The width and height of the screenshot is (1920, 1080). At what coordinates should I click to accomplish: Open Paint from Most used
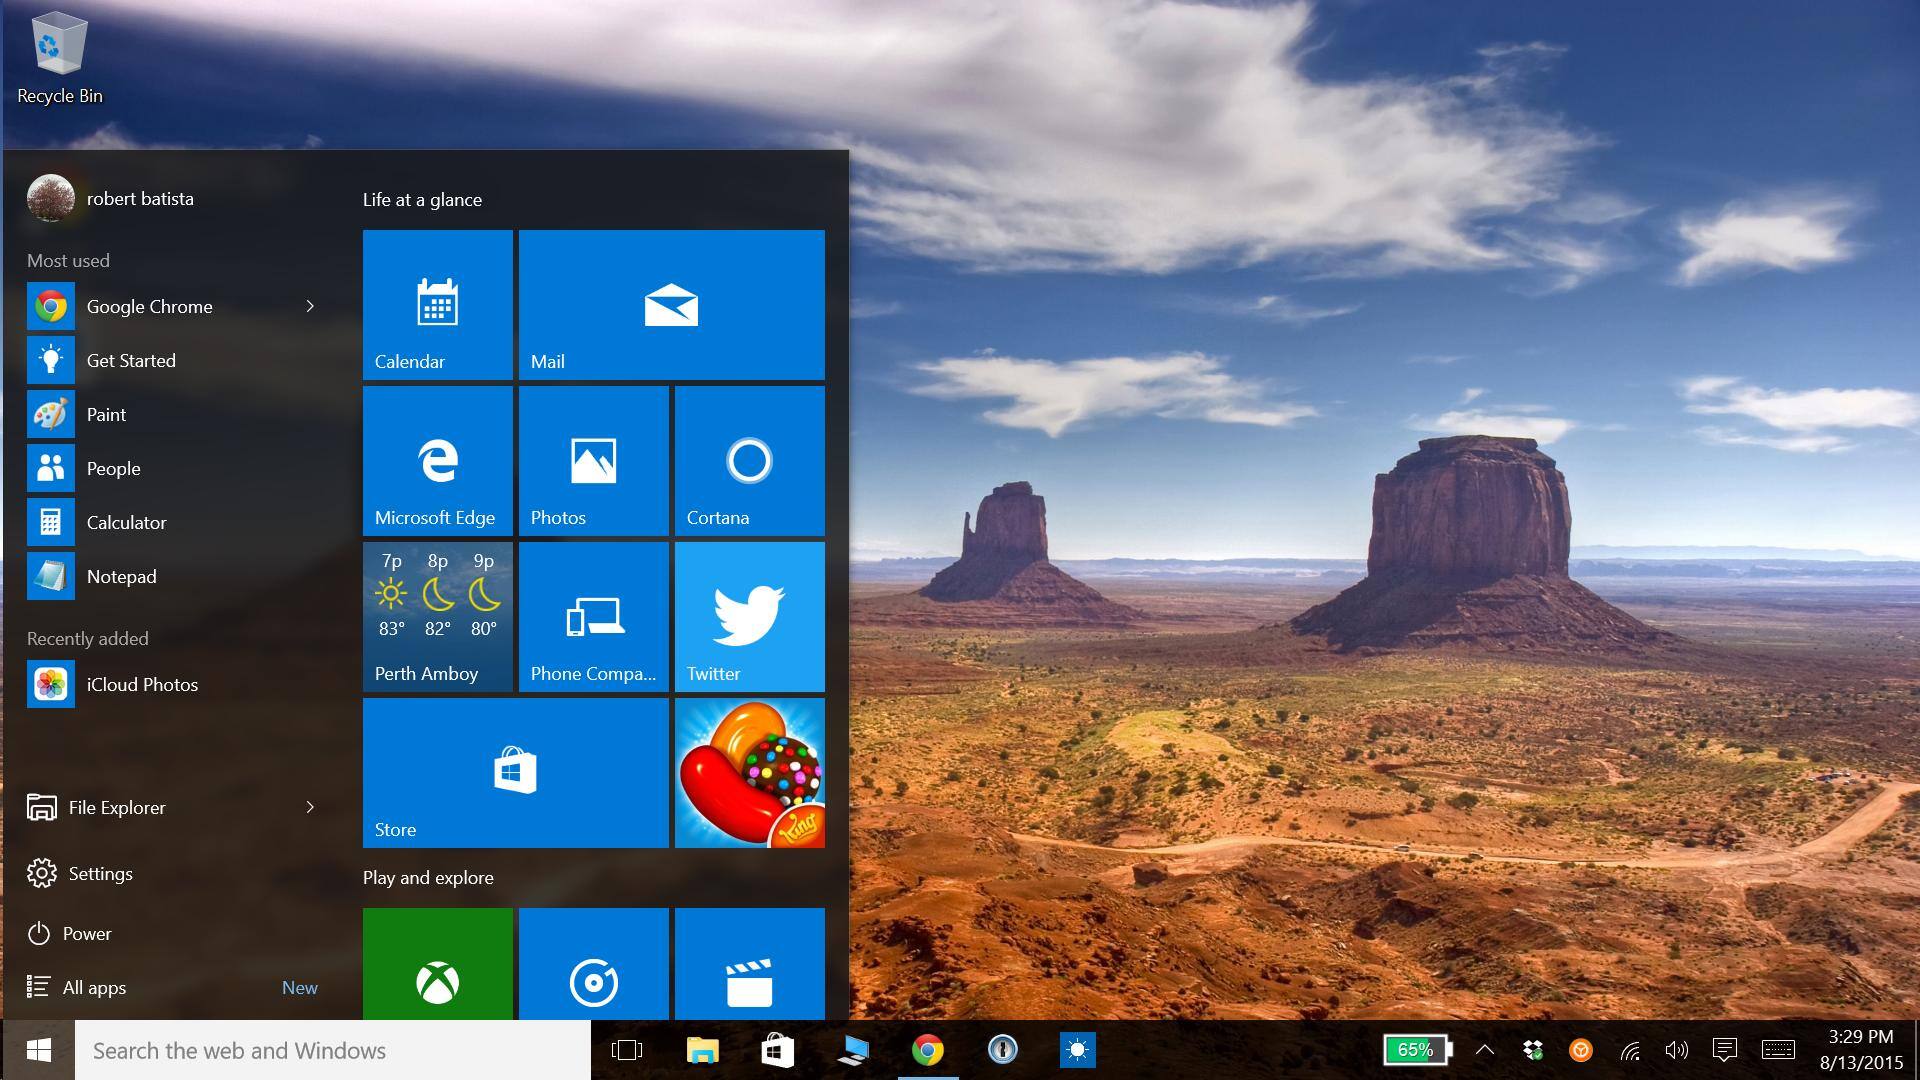click(106, 414)
